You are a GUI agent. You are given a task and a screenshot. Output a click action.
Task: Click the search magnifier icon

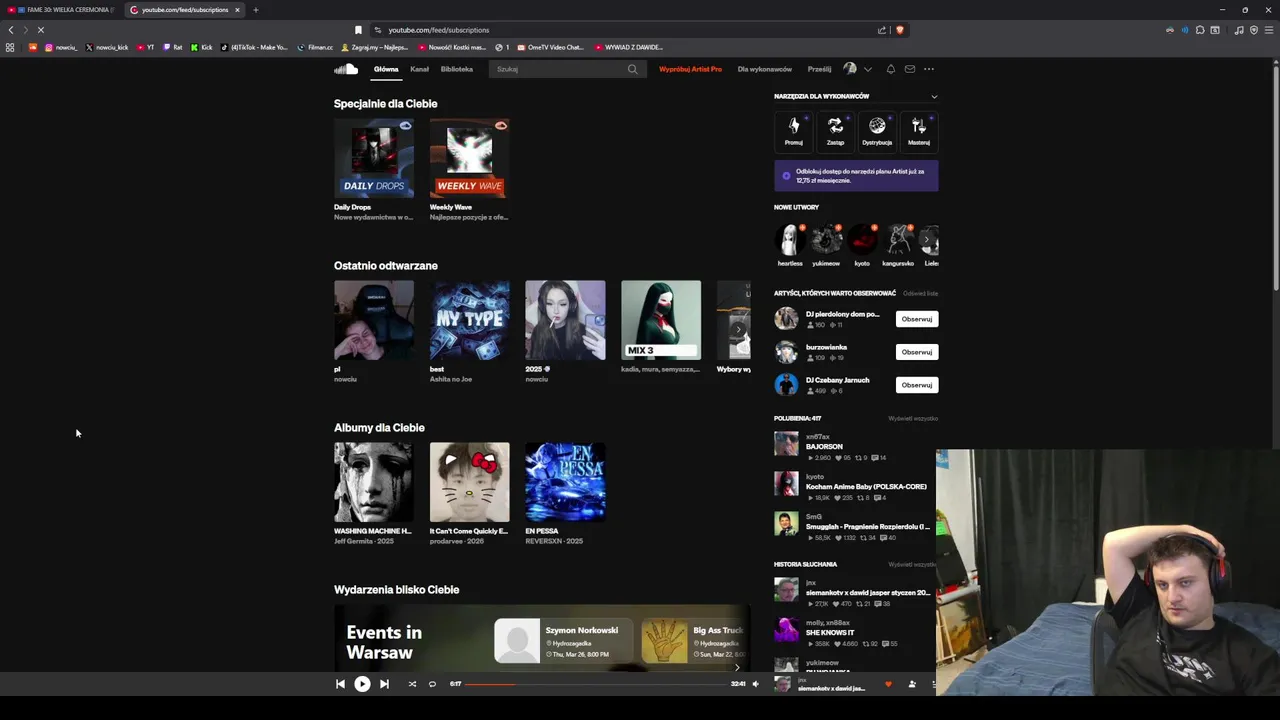pos(632,69)
